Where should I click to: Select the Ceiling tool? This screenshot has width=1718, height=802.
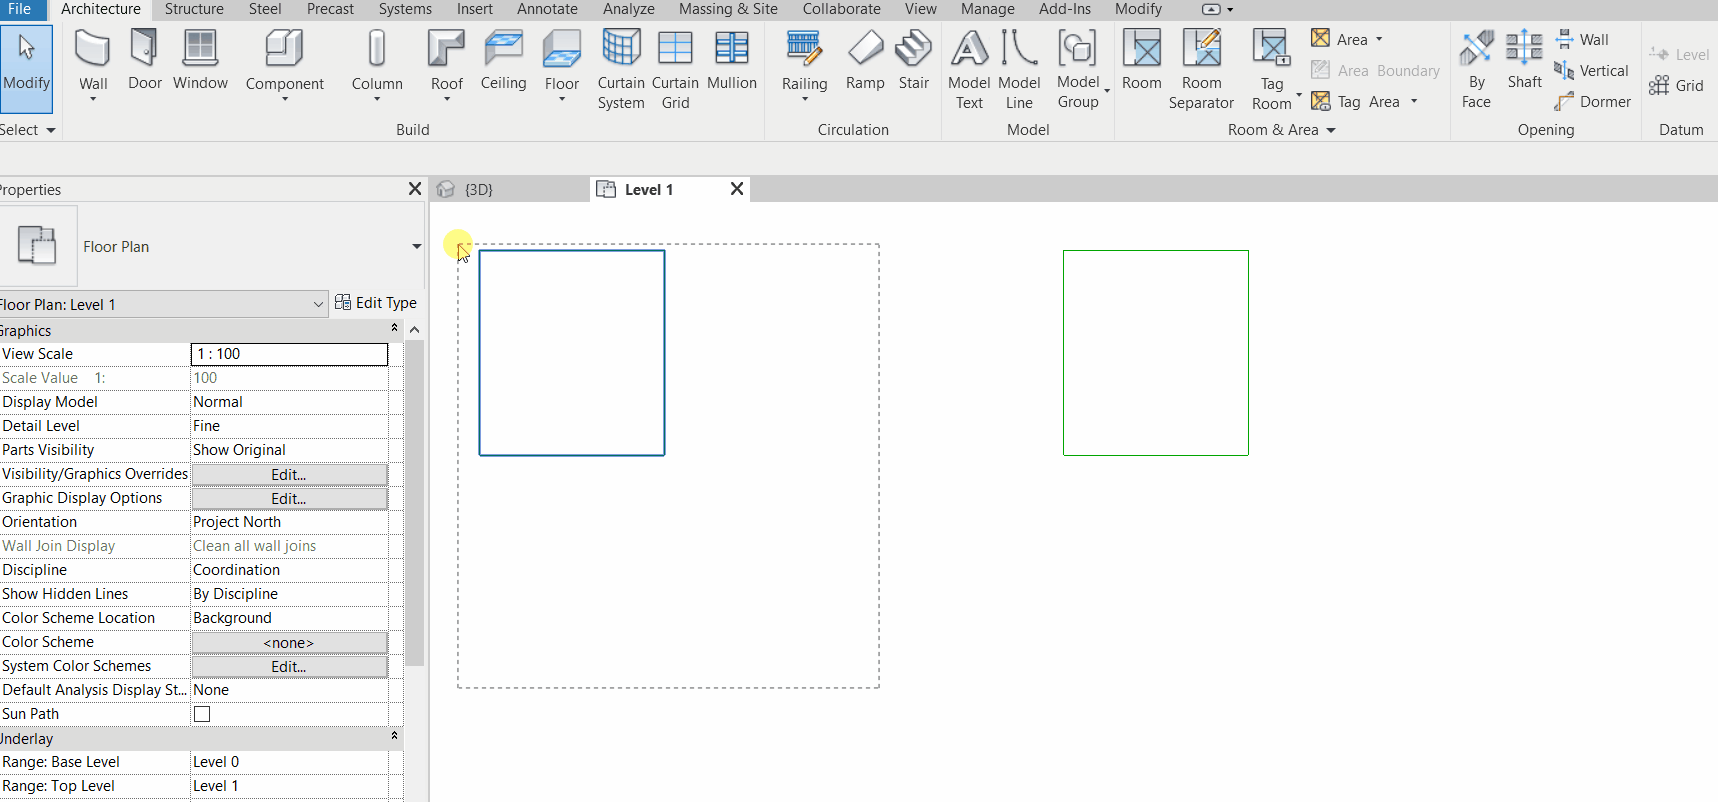pyautogui.click(x=503, y=62)
